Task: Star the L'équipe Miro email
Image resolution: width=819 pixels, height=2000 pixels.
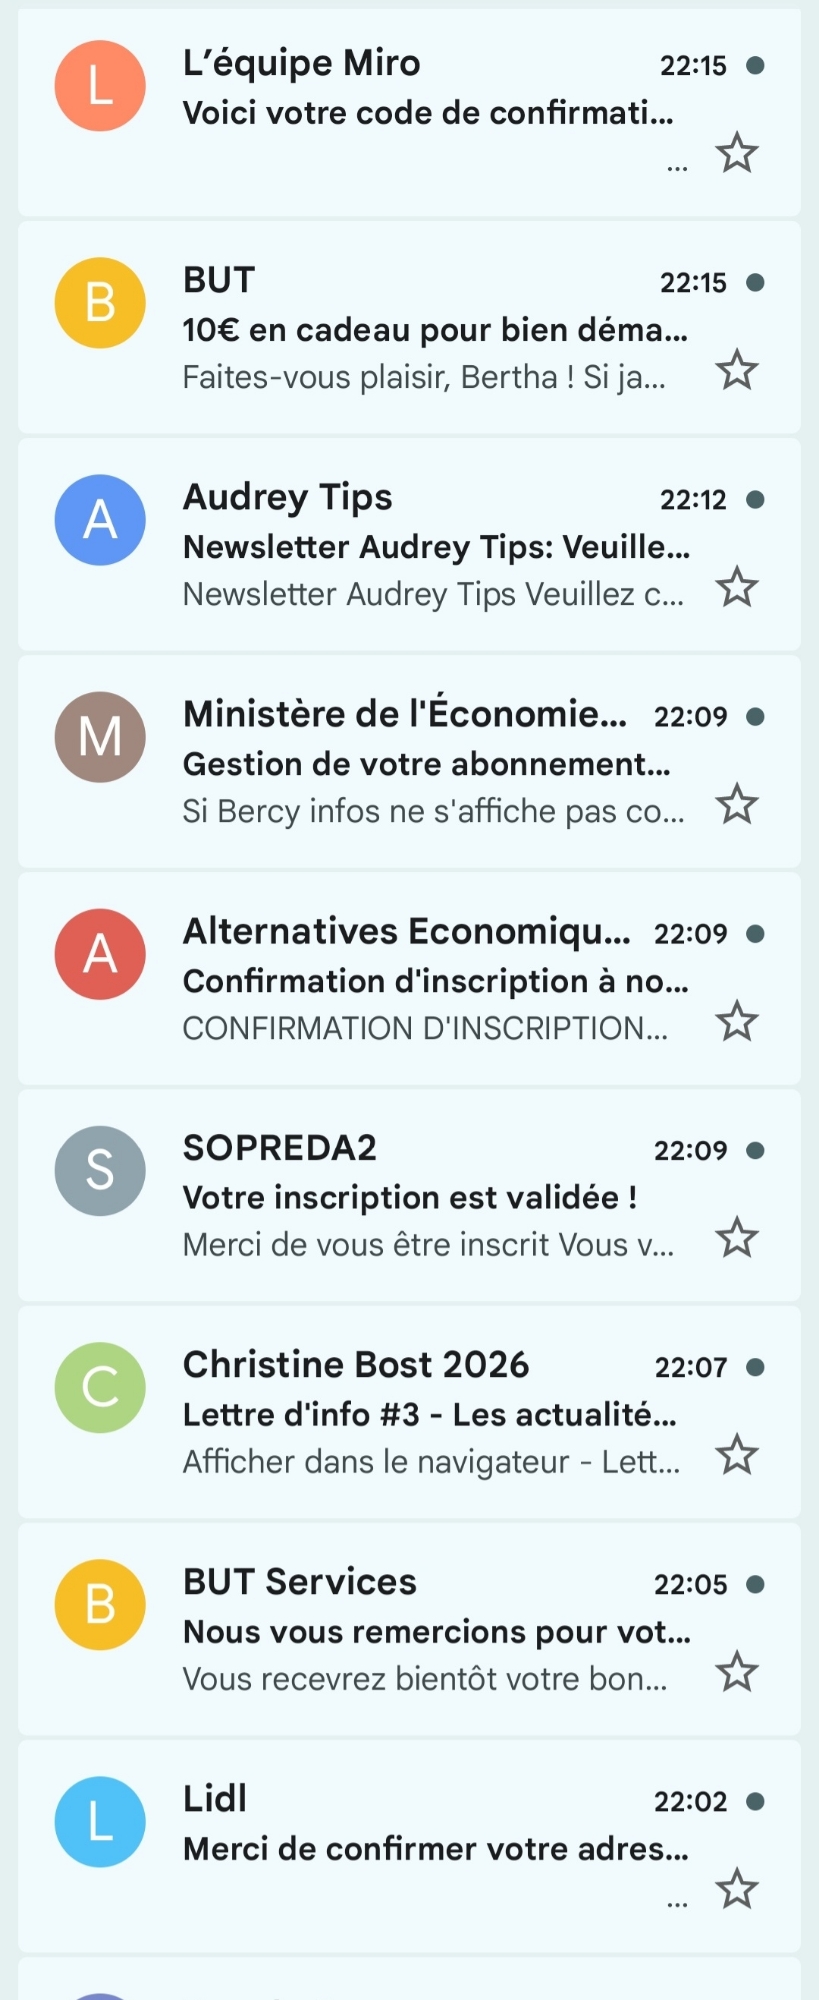Action: coord(737,153)
